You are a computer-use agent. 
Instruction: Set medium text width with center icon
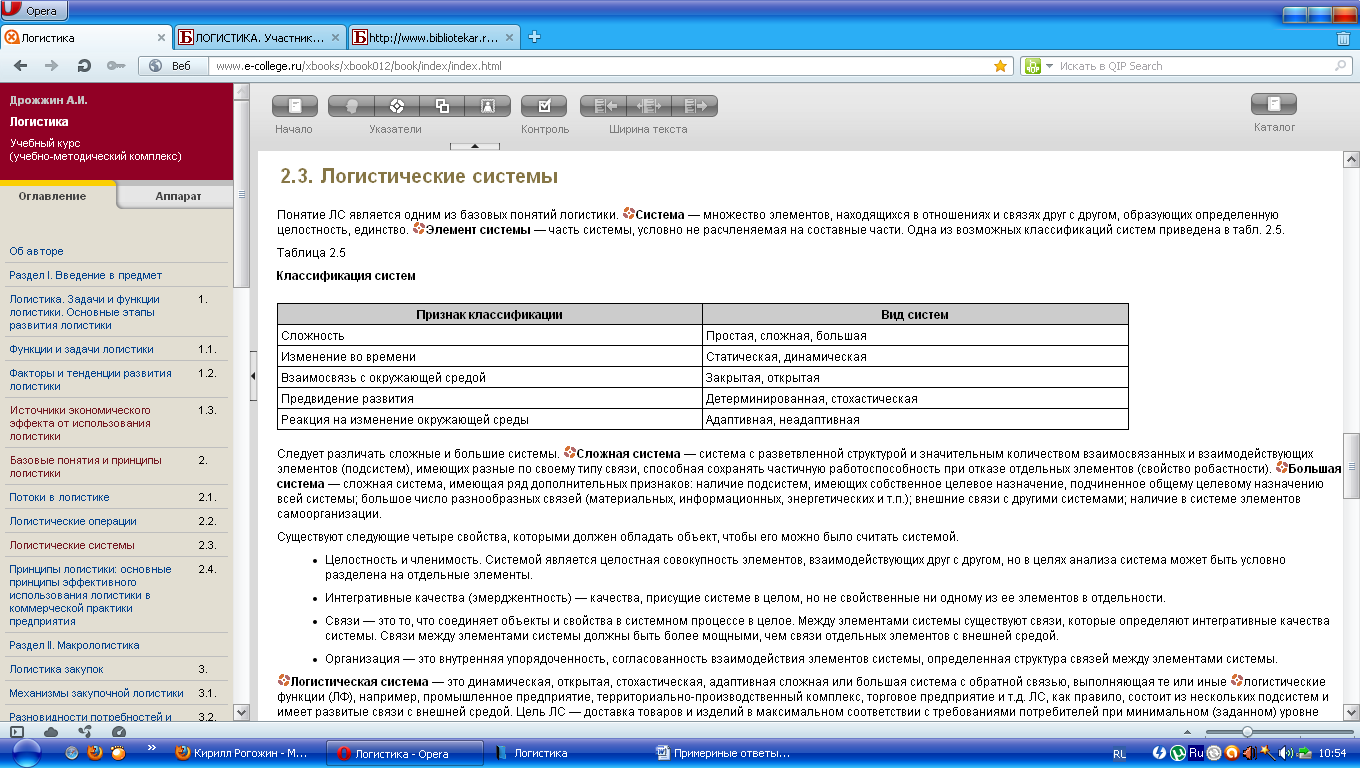click(650, 105)
